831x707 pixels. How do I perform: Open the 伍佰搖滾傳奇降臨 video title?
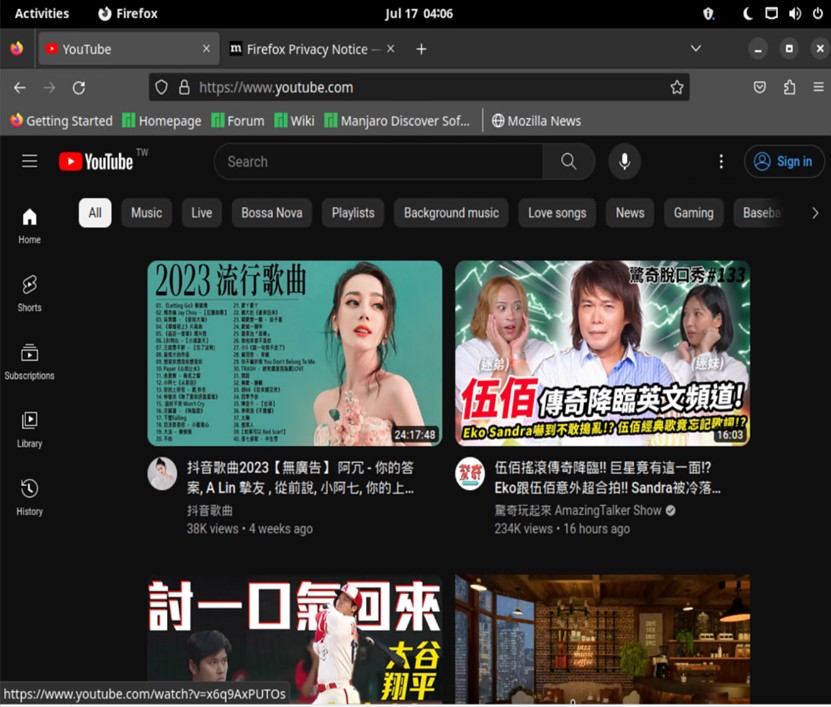pyautogui.click(x=607, y=478)
